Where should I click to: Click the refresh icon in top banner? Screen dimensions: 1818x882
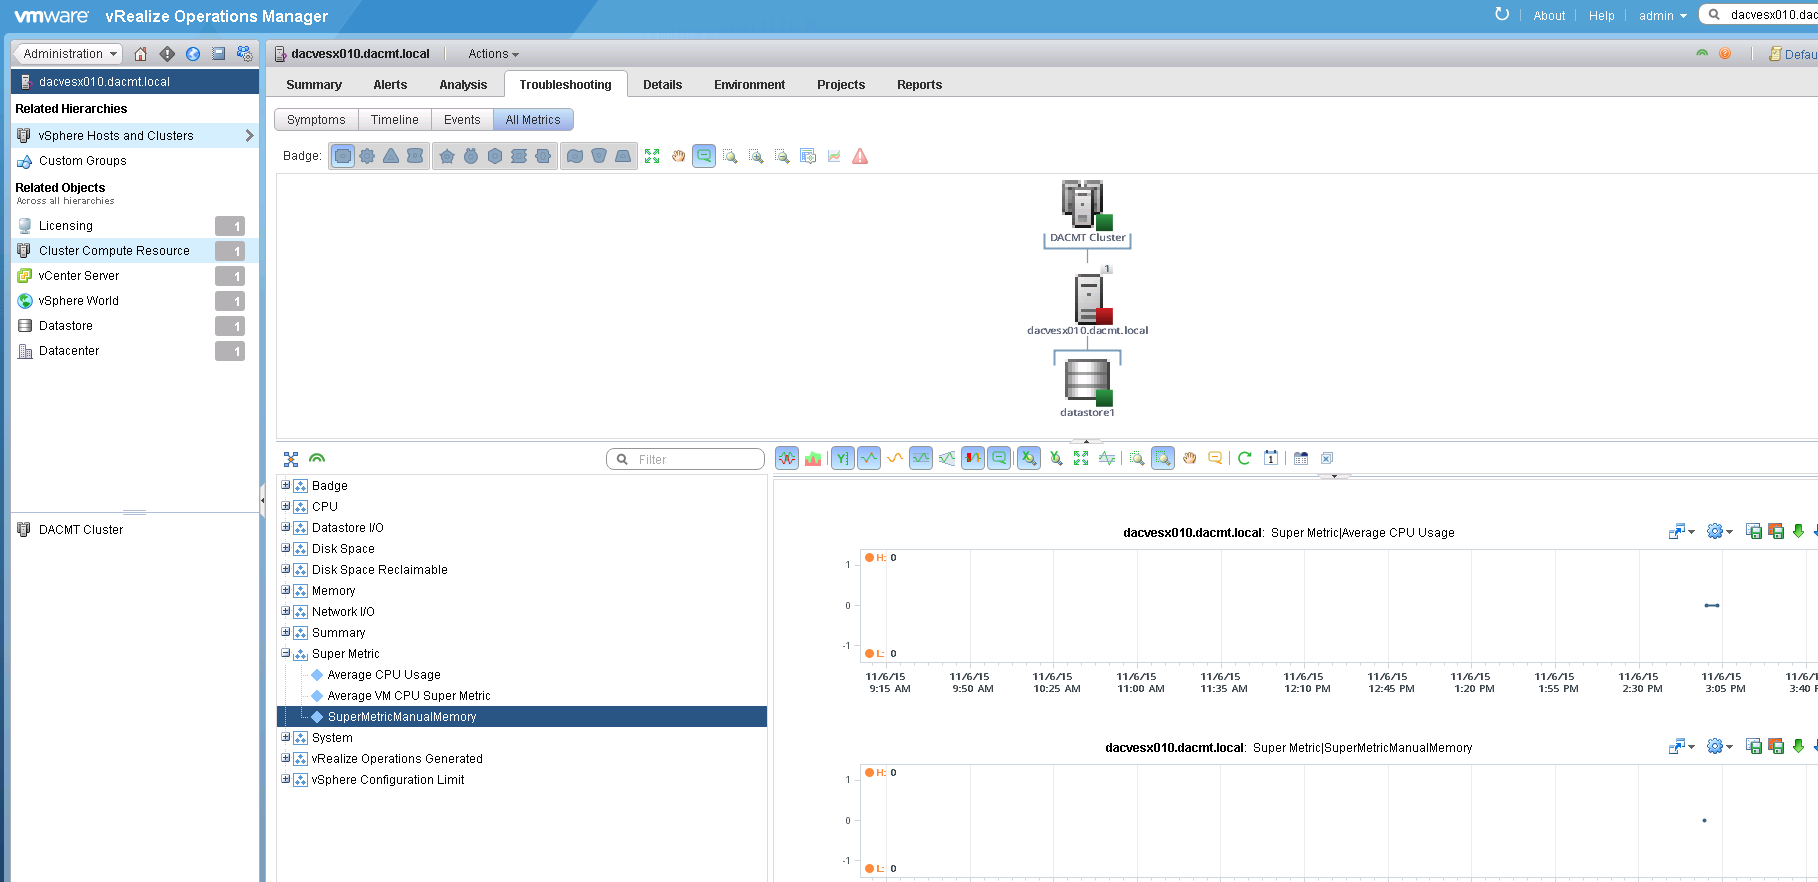tap(1502, 14)
